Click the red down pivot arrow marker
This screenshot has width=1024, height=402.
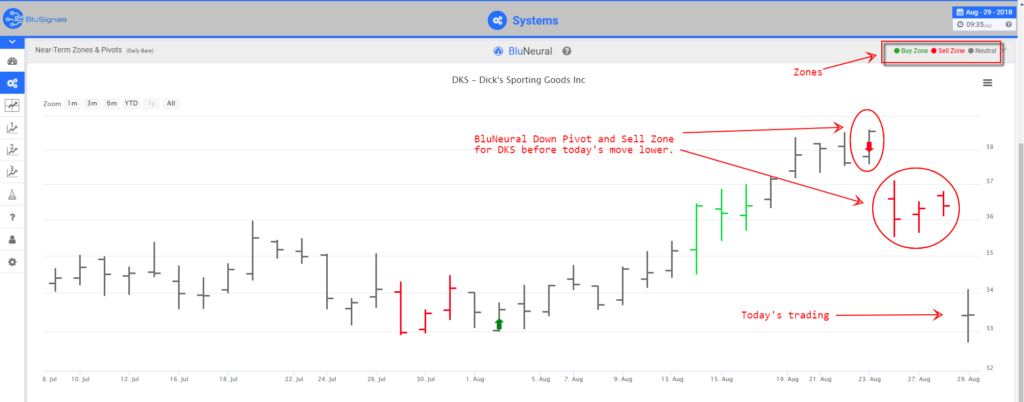point(869,148)
